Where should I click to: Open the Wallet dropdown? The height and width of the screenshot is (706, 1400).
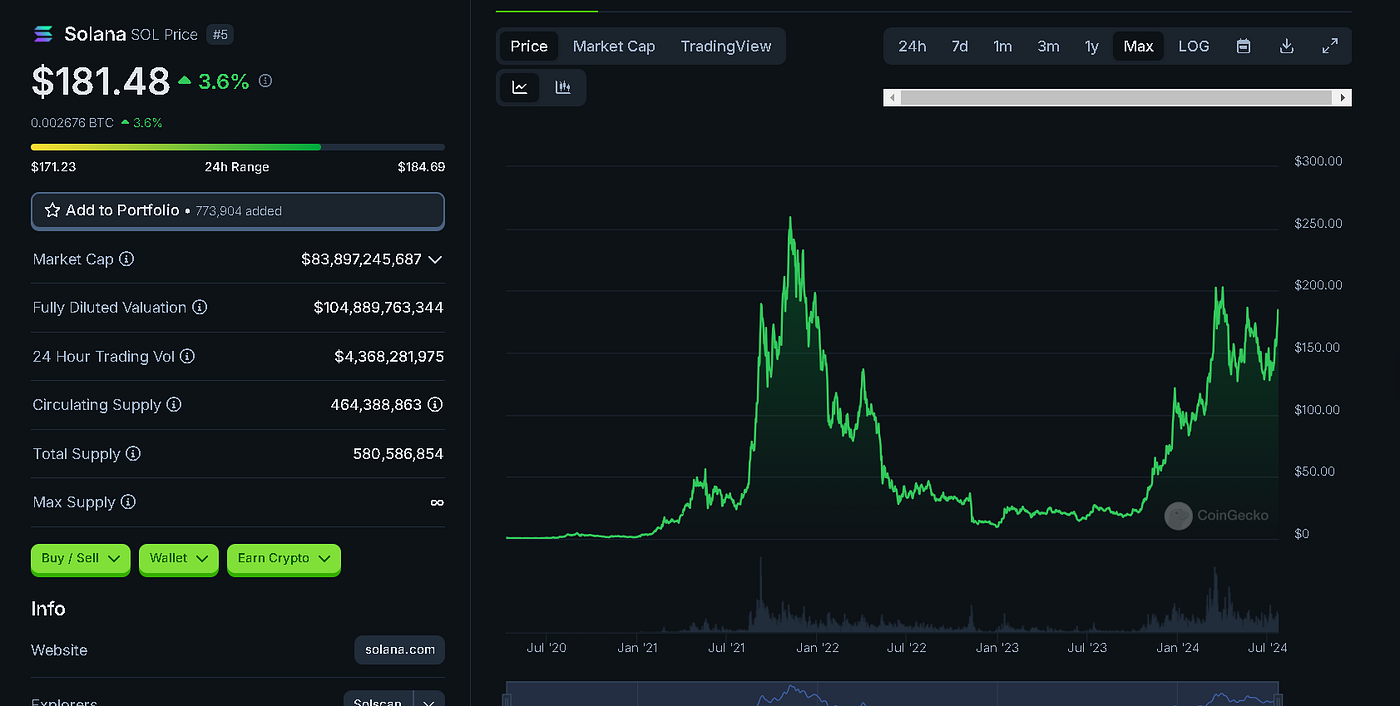point(179,559)
